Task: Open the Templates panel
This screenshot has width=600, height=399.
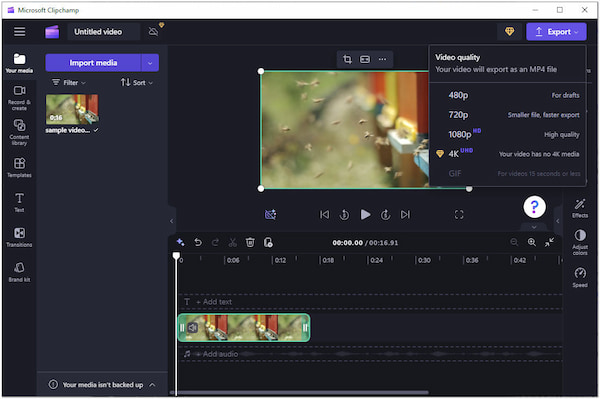Action: [x=19, y=168]
